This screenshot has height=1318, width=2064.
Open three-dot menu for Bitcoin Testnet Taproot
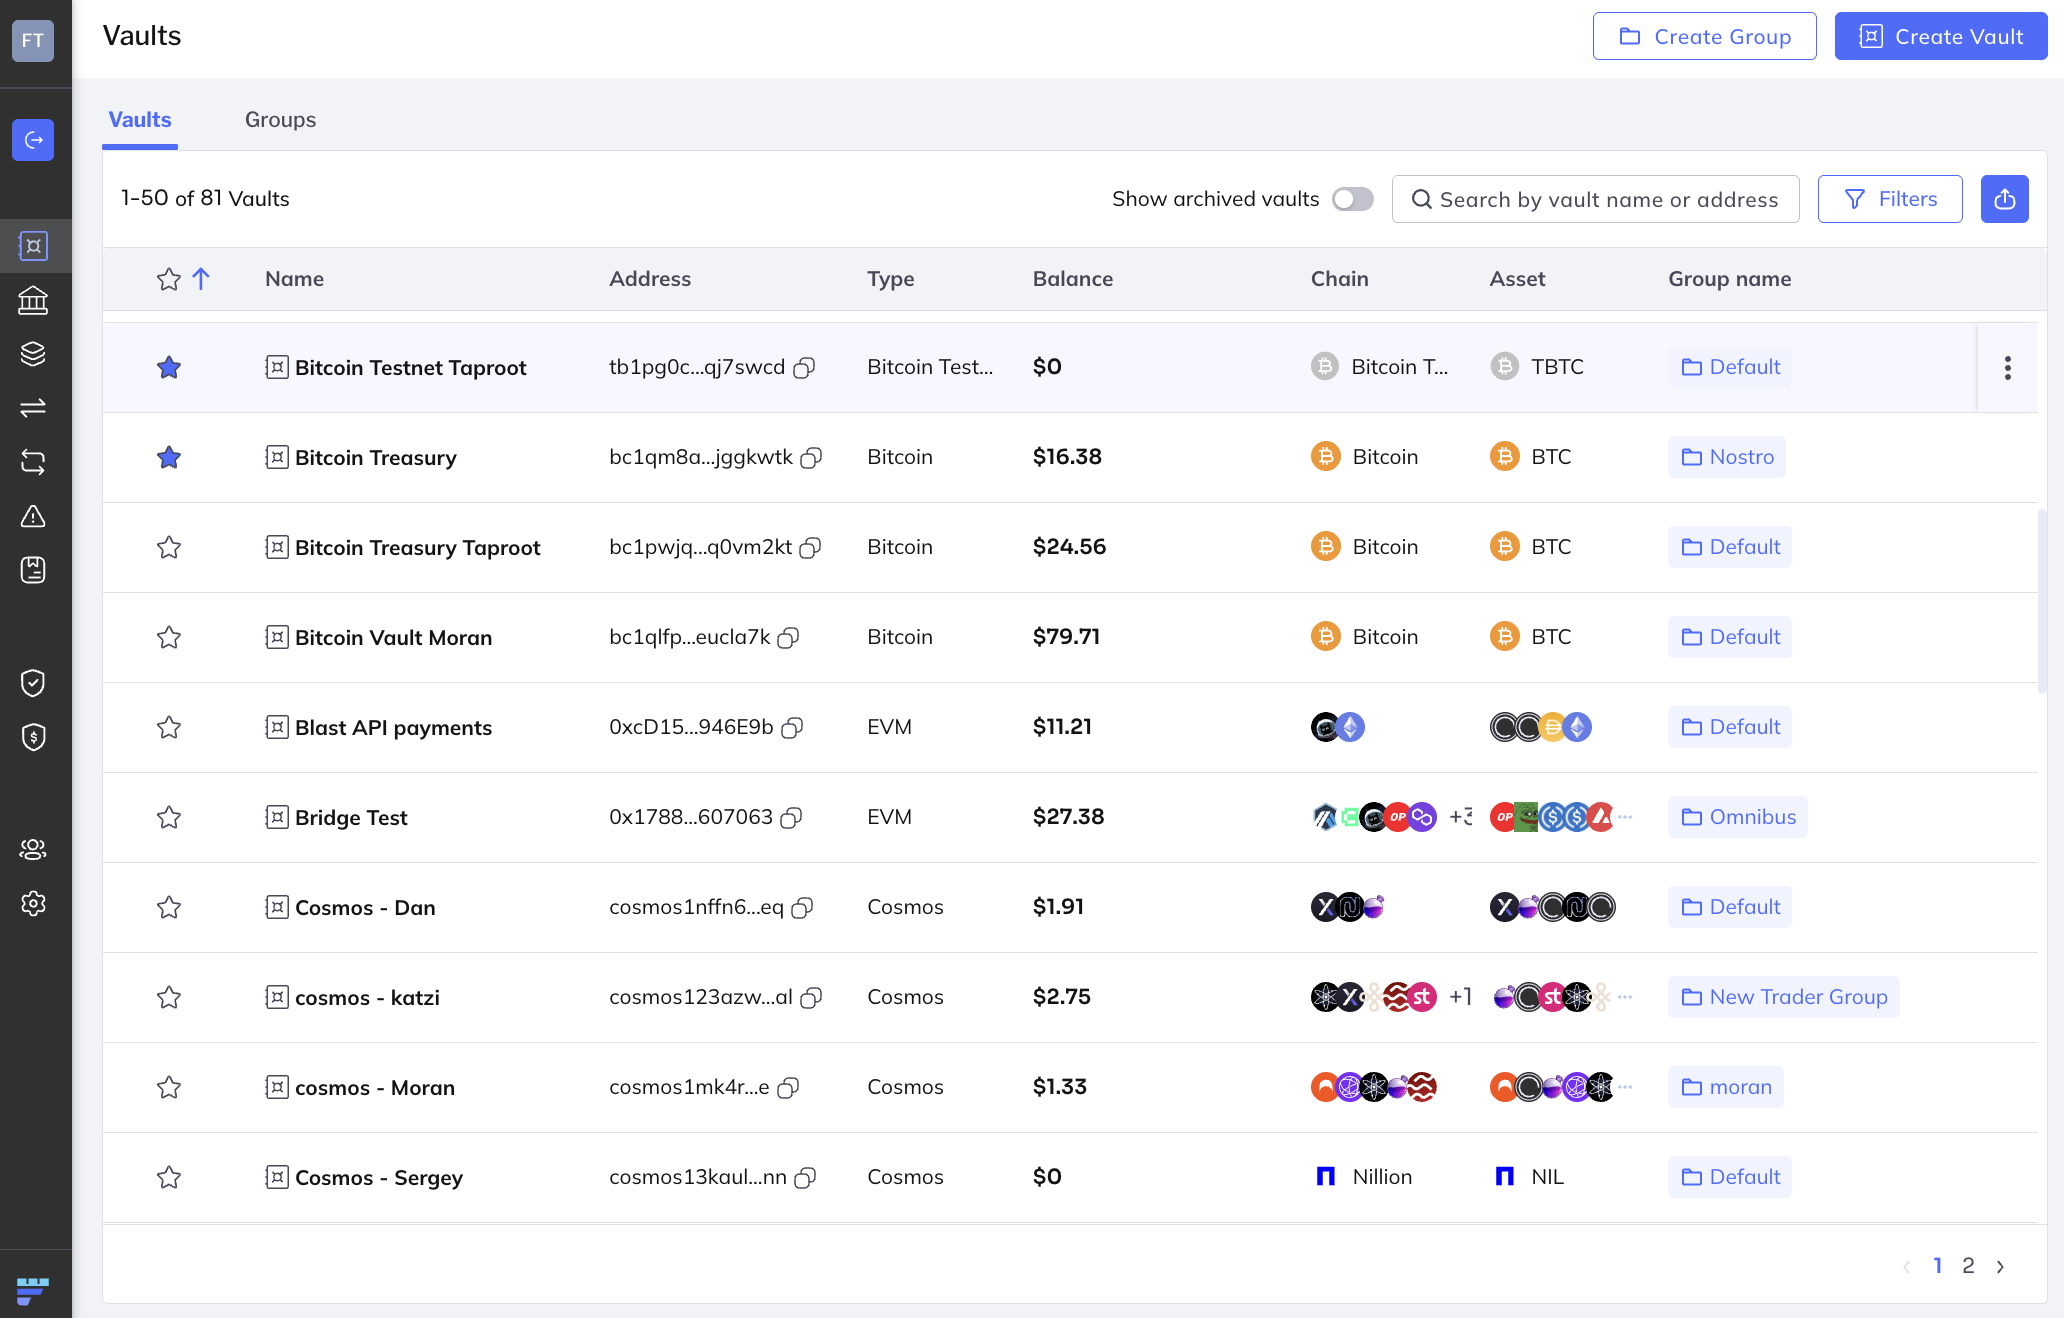click(x=2007, y=368)
